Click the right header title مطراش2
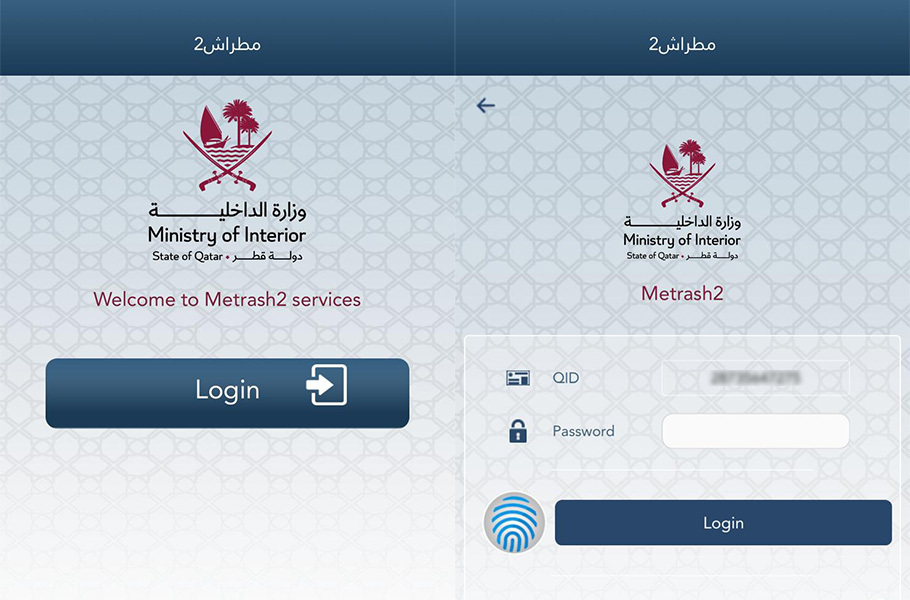This screenshot has height=600, width=910. pyautogui.click(x=682, y=45)
